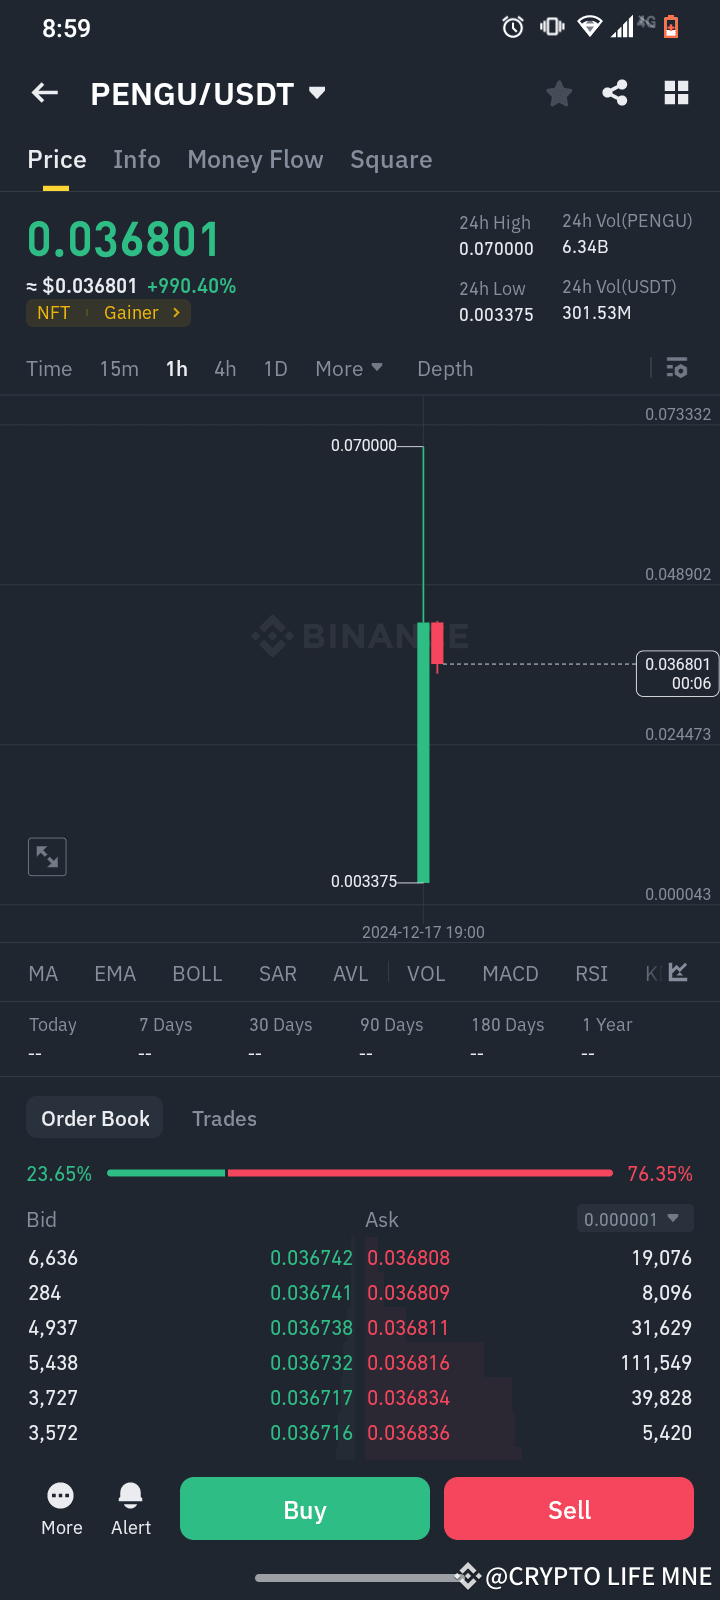
Task: Open the grid layout options icon
Action: coord(676,92)
